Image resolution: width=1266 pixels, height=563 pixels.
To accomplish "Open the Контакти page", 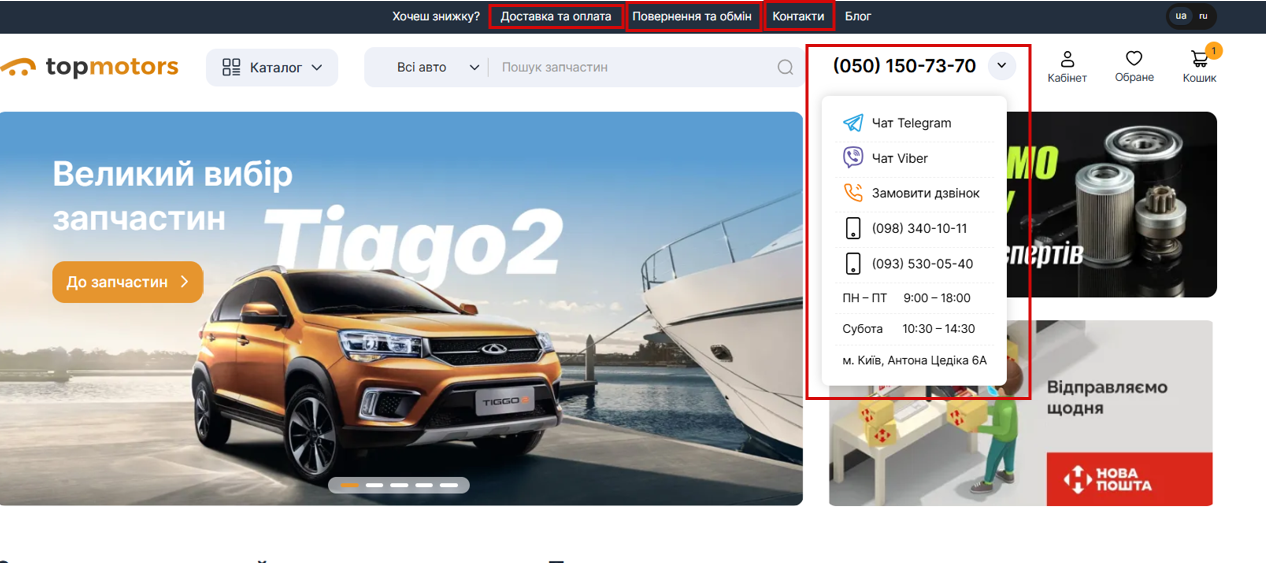I will click(x=798, y=16).
